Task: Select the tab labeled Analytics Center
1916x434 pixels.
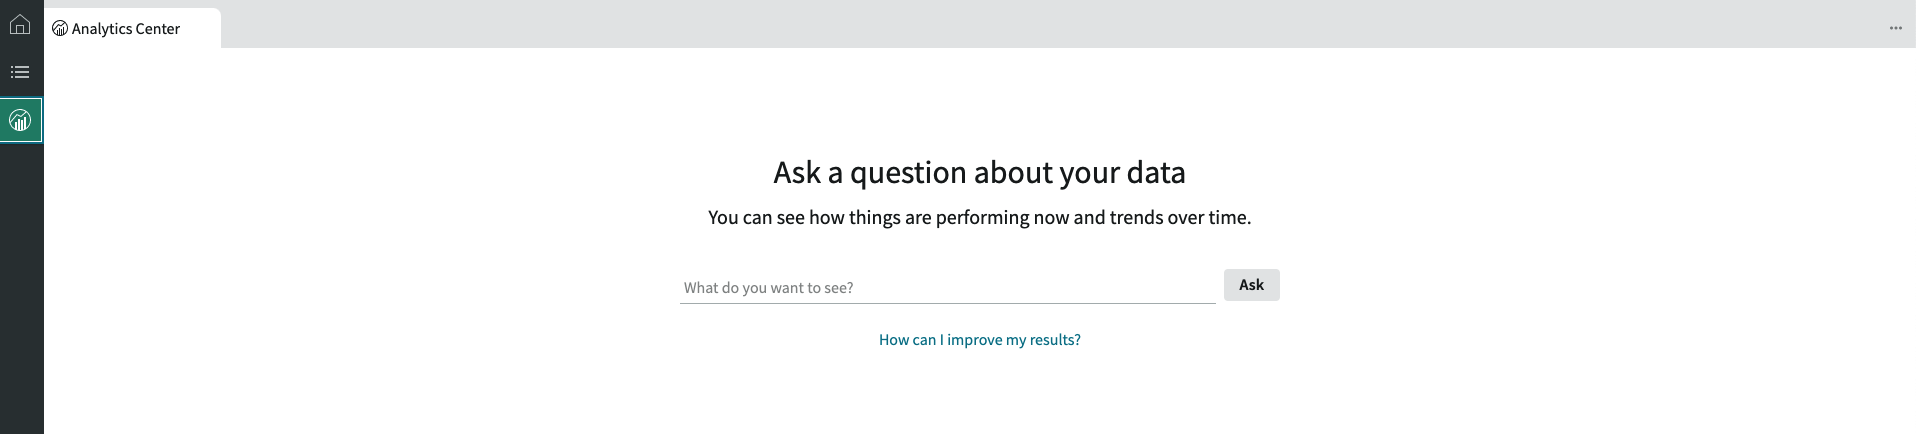Action: [133, 29]
